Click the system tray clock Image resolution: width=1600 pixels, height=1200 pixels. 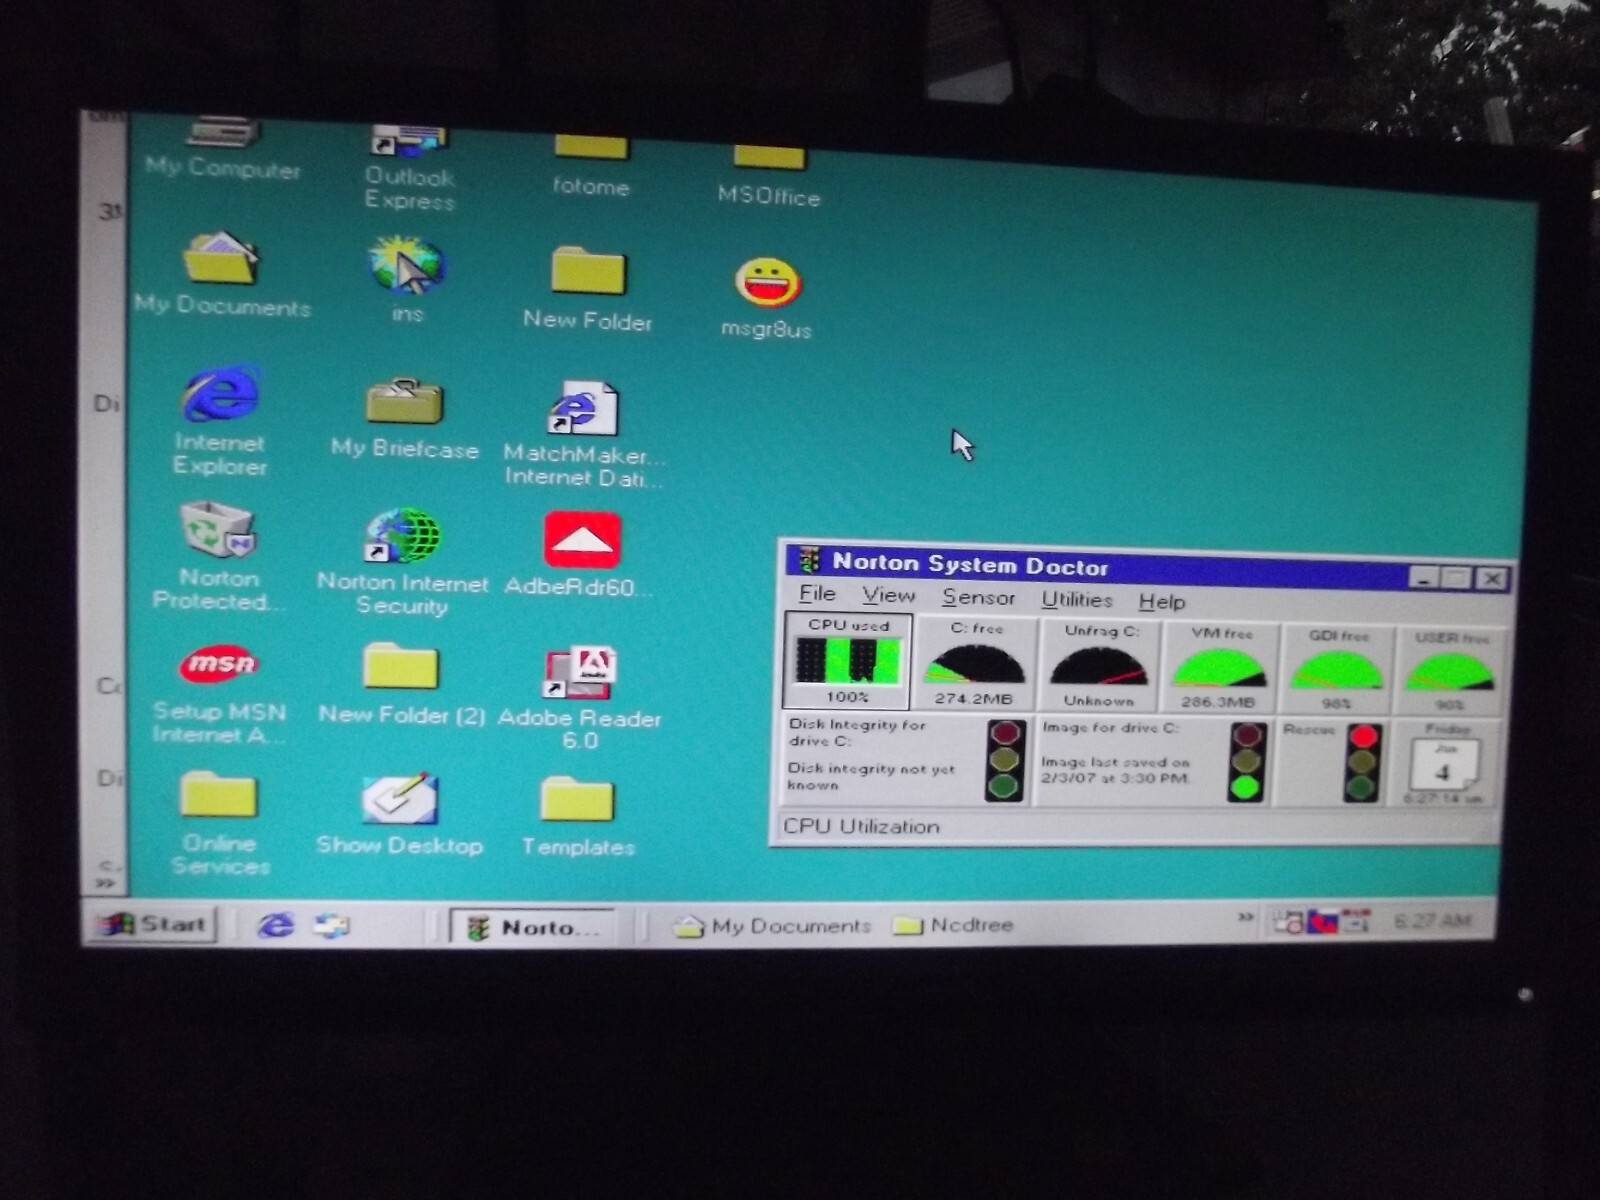(x=1432, y=920)
